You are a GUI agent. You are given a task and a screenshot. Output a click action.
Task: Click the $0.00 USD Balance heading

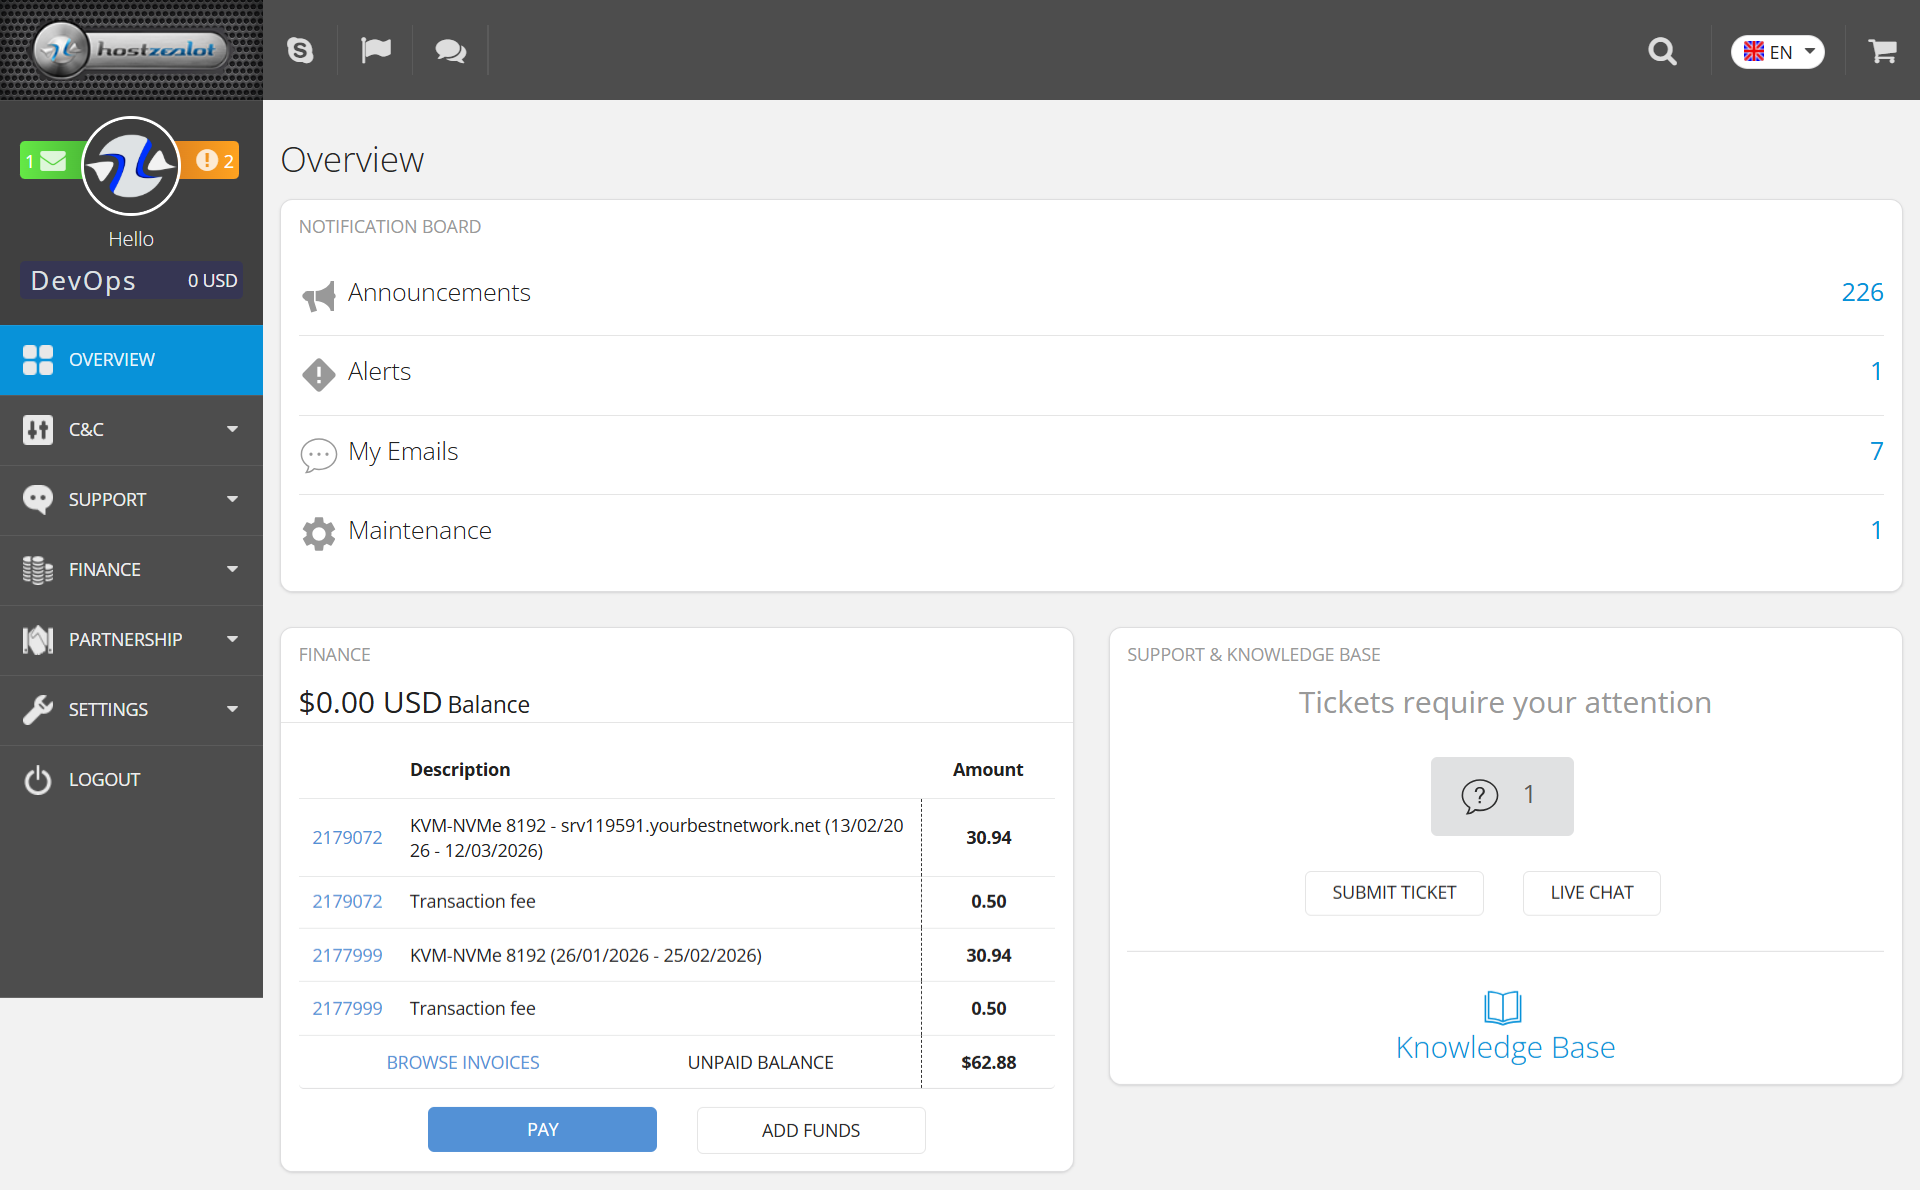tap(414, 703)
